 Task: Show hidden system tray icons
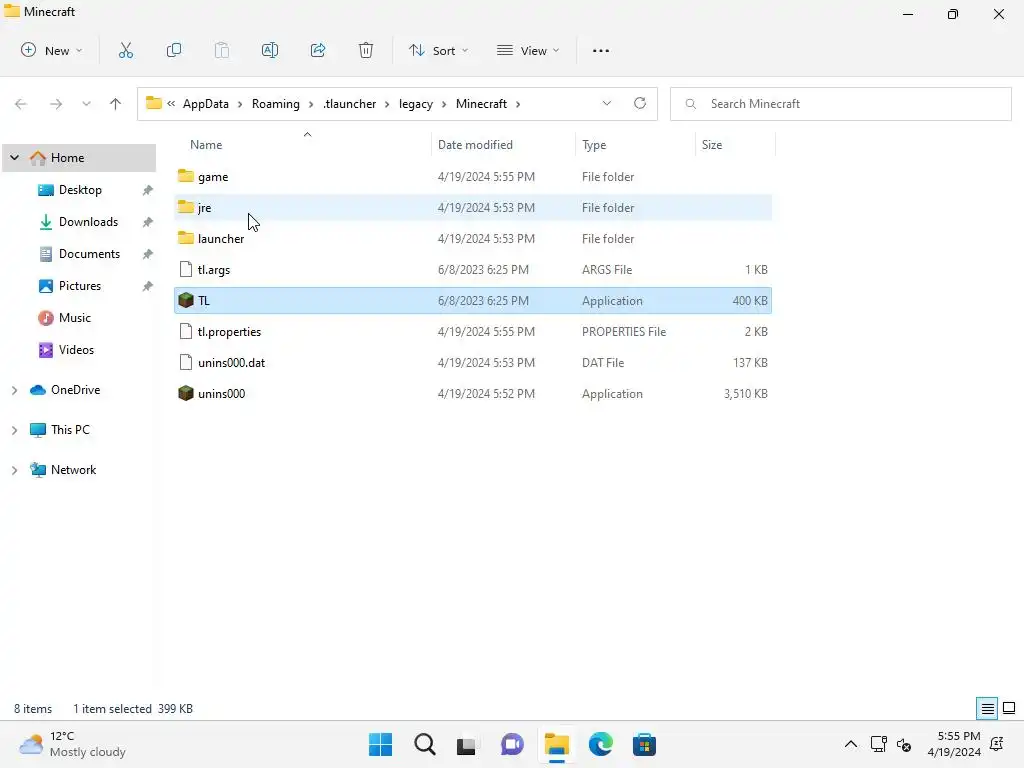851,744
